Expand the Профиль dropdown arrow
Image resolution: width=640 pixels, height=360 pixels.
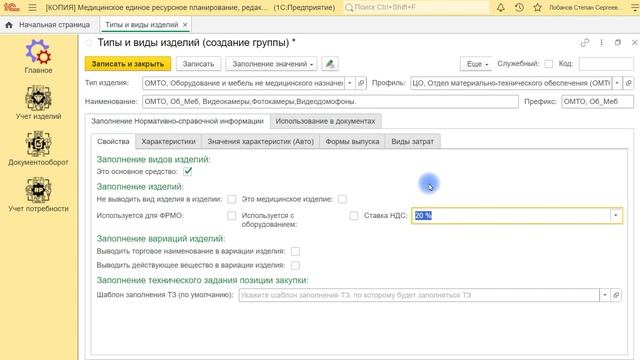[x=617, y=83]
